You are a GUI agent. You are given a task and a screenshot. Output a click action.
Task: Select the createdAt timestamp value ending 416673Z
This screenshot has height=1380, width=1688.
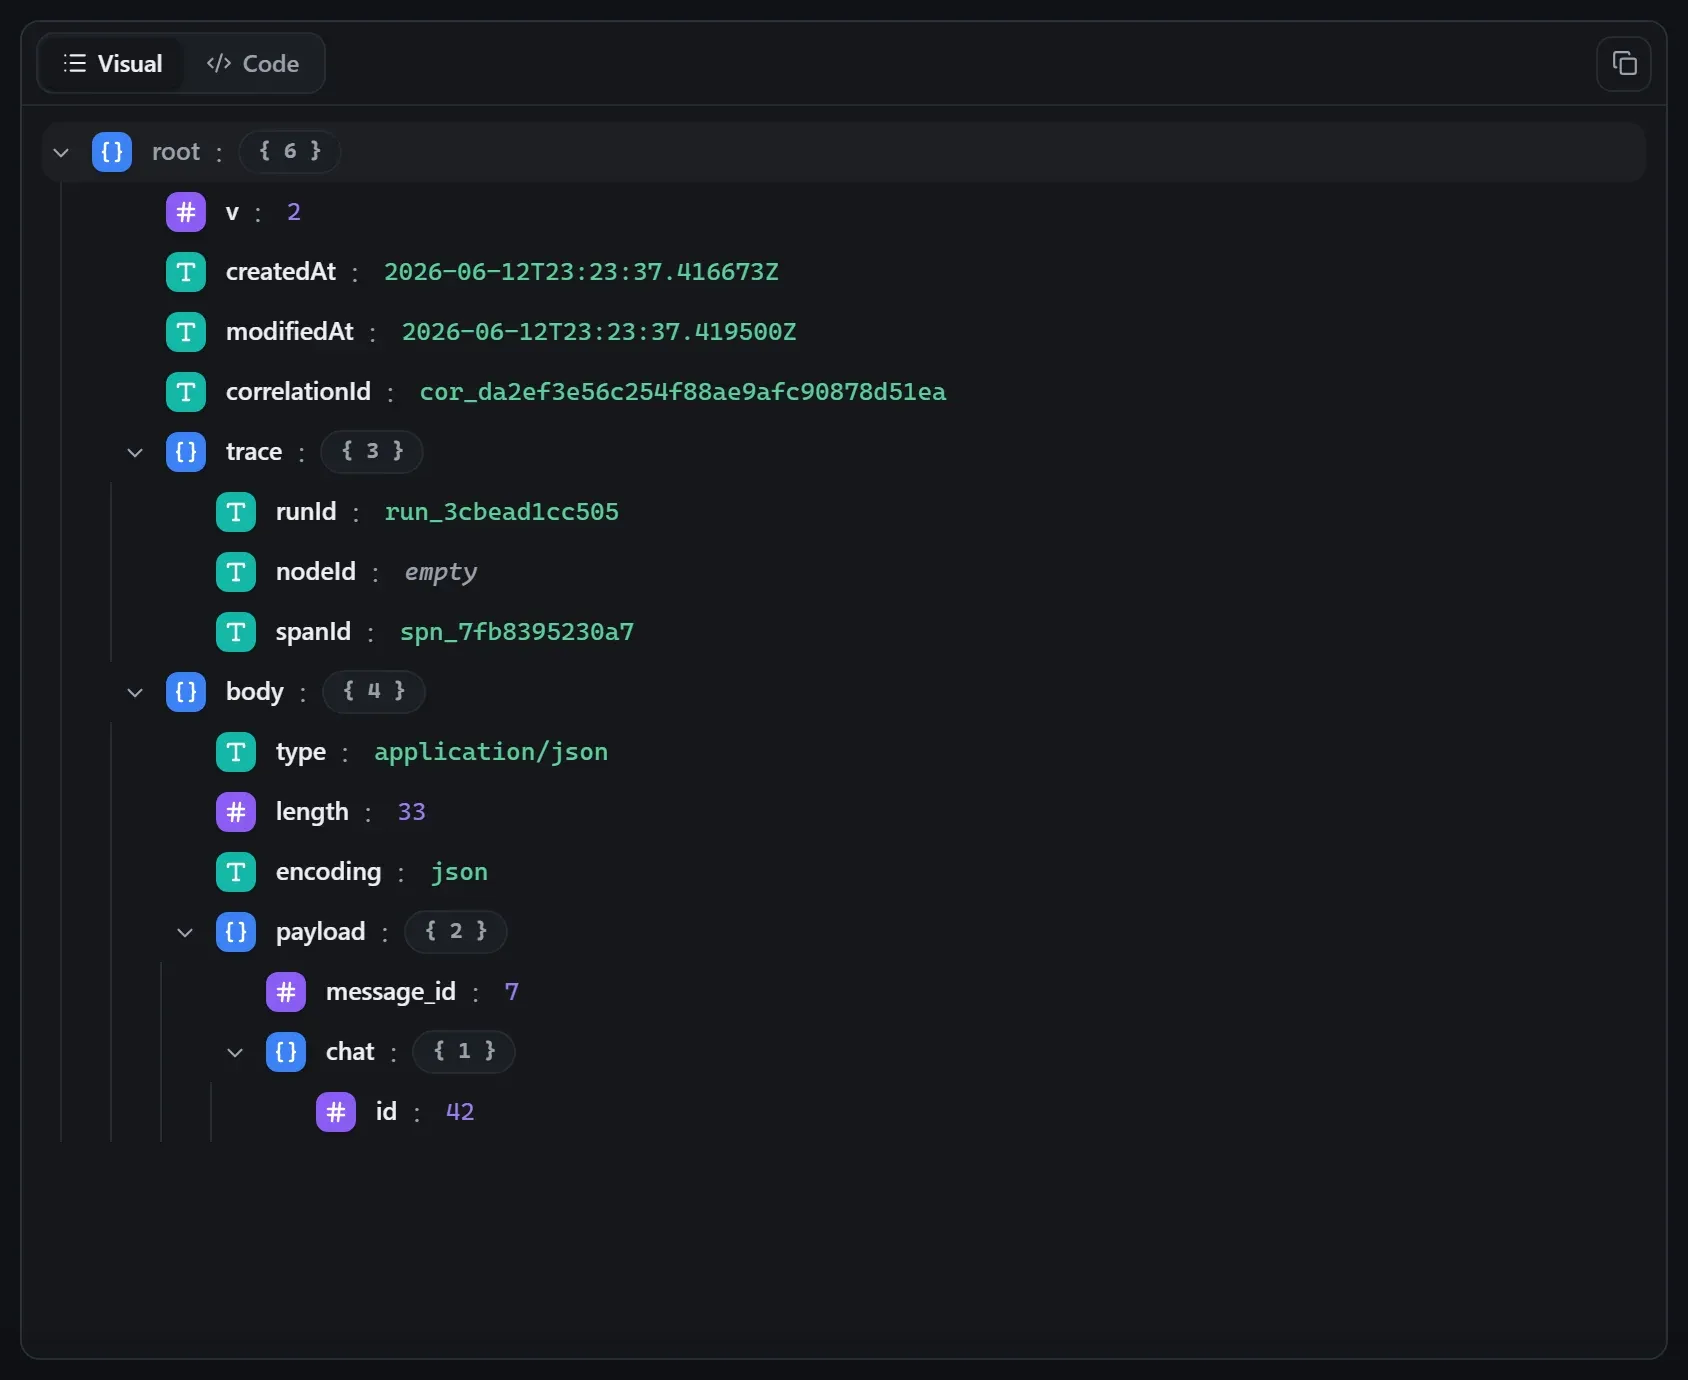581,272
